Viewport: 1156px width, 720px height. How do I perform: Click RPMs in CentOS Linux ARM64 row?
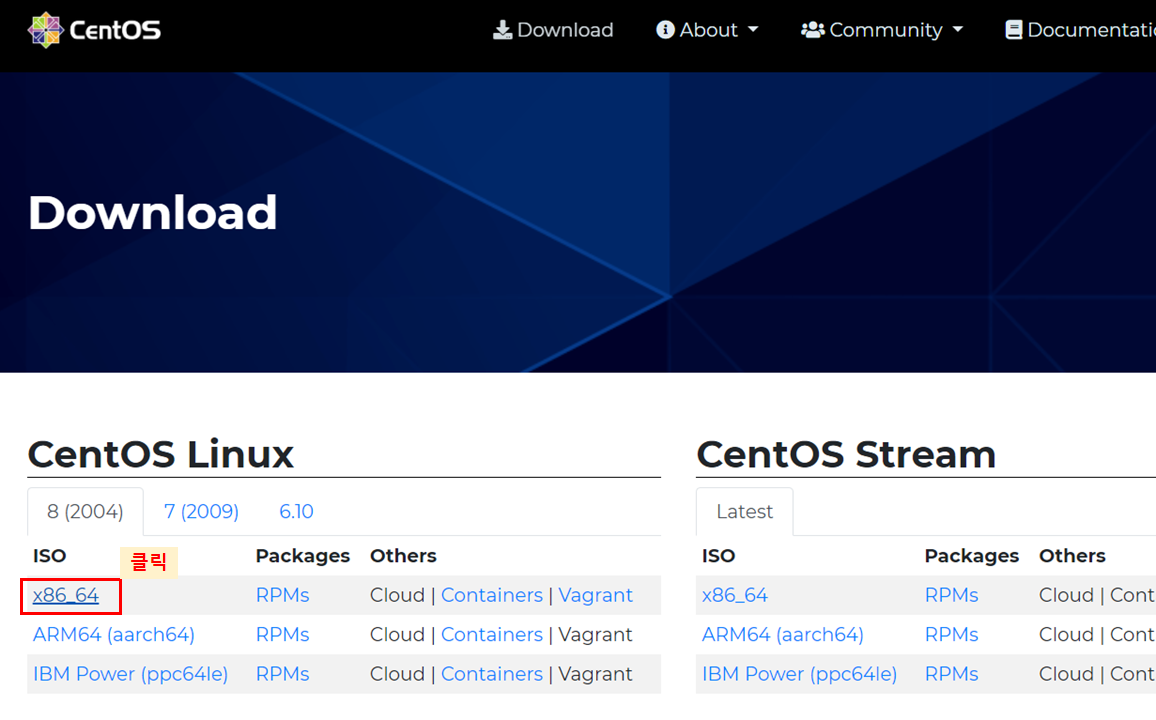pyautogui.click(x=282, y=635)
